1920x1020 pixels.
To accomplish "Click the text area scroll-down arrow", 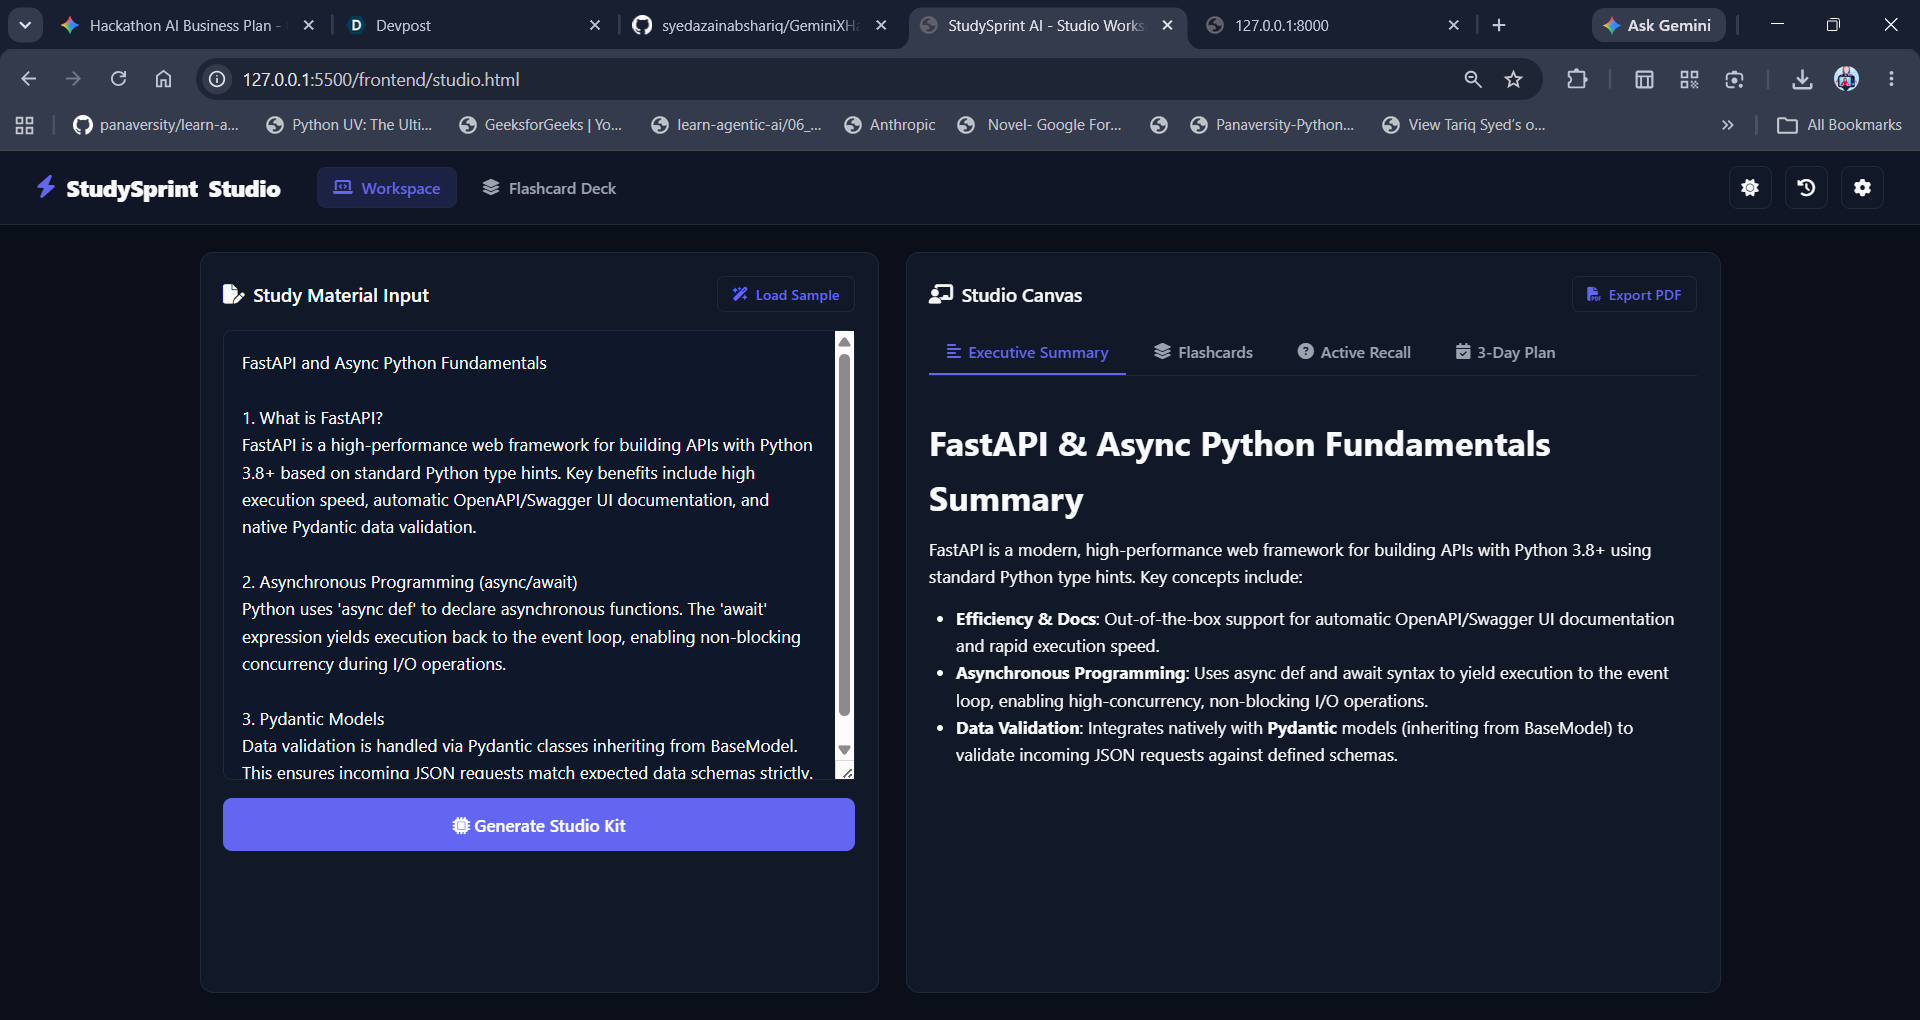I will tap(845, 750).
